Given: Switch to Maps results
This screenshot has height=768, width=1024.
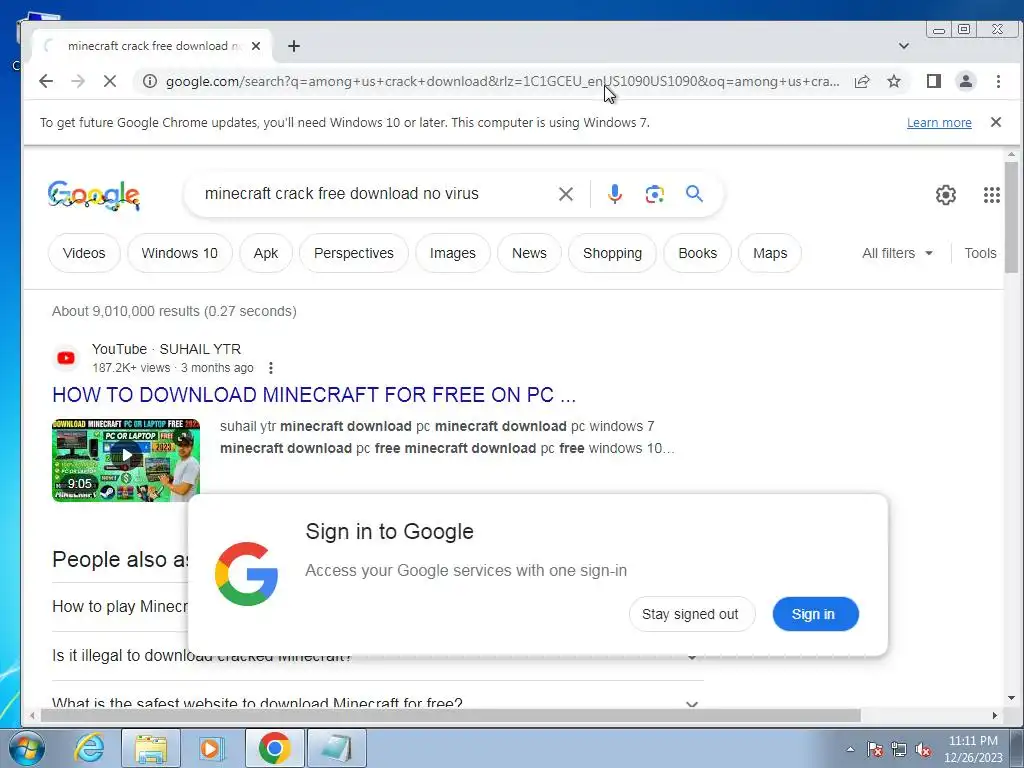Looking at the screenshot, I should pyautogui.click(x=770, y=253).
